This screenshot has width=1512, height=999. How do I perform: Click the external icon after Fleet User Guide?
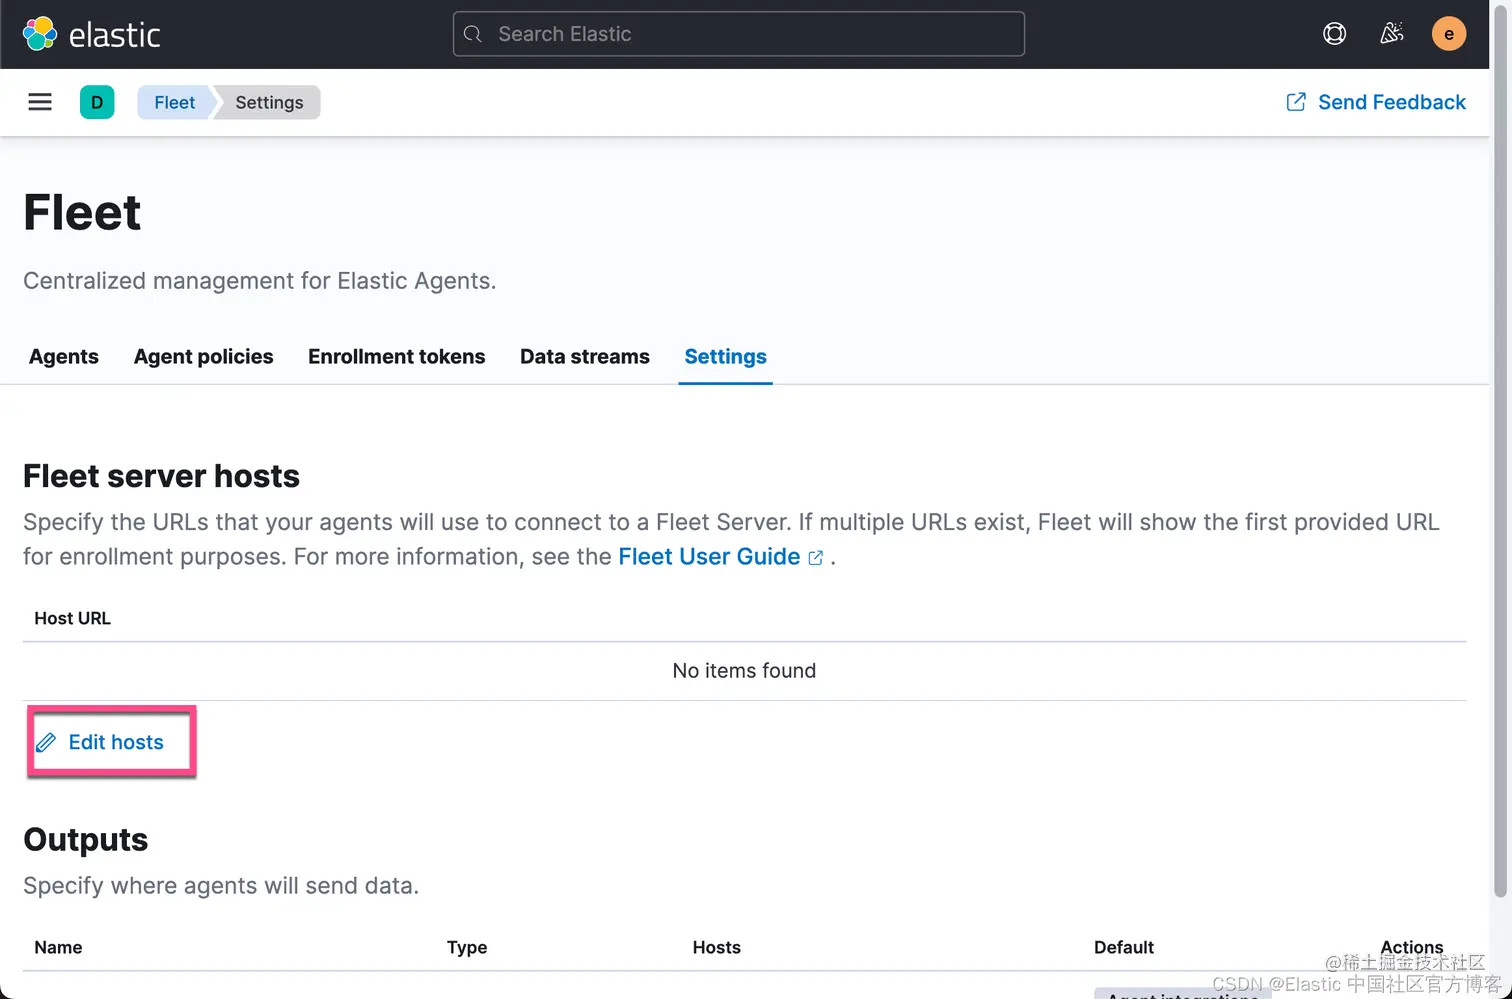[816, 558]
